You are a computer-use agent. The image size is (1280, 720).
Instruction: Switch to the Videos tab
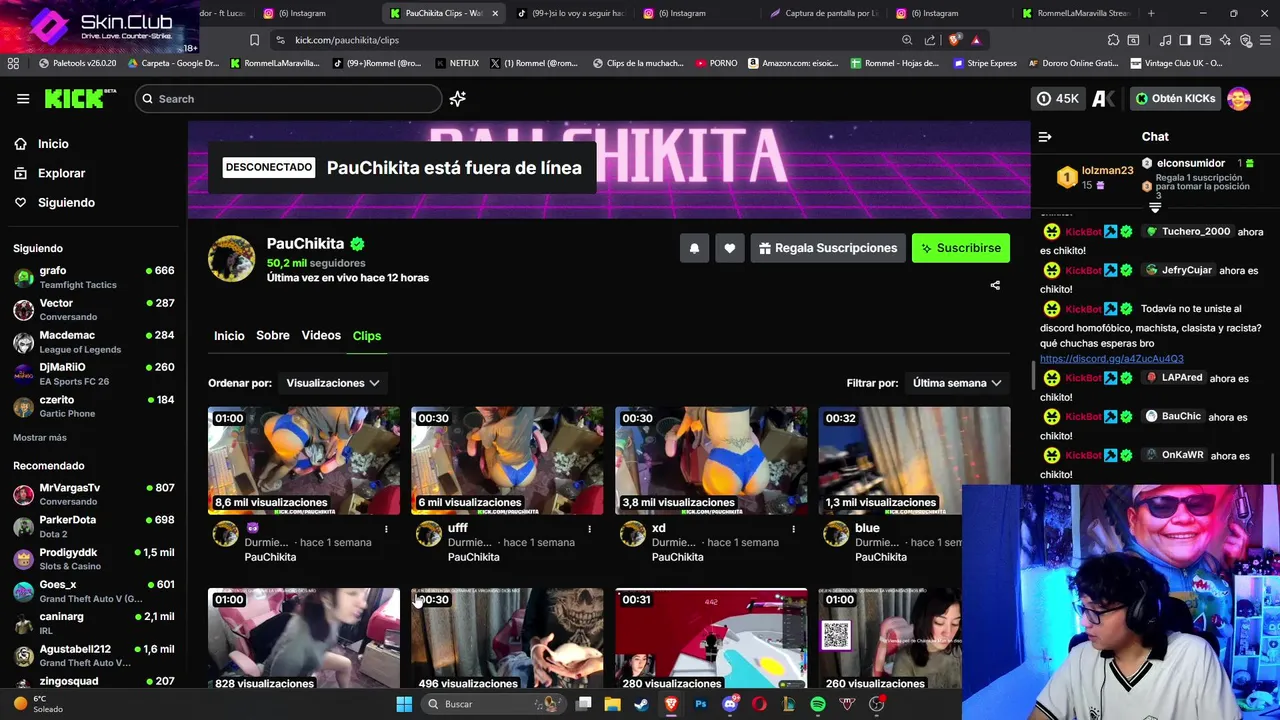321,336
